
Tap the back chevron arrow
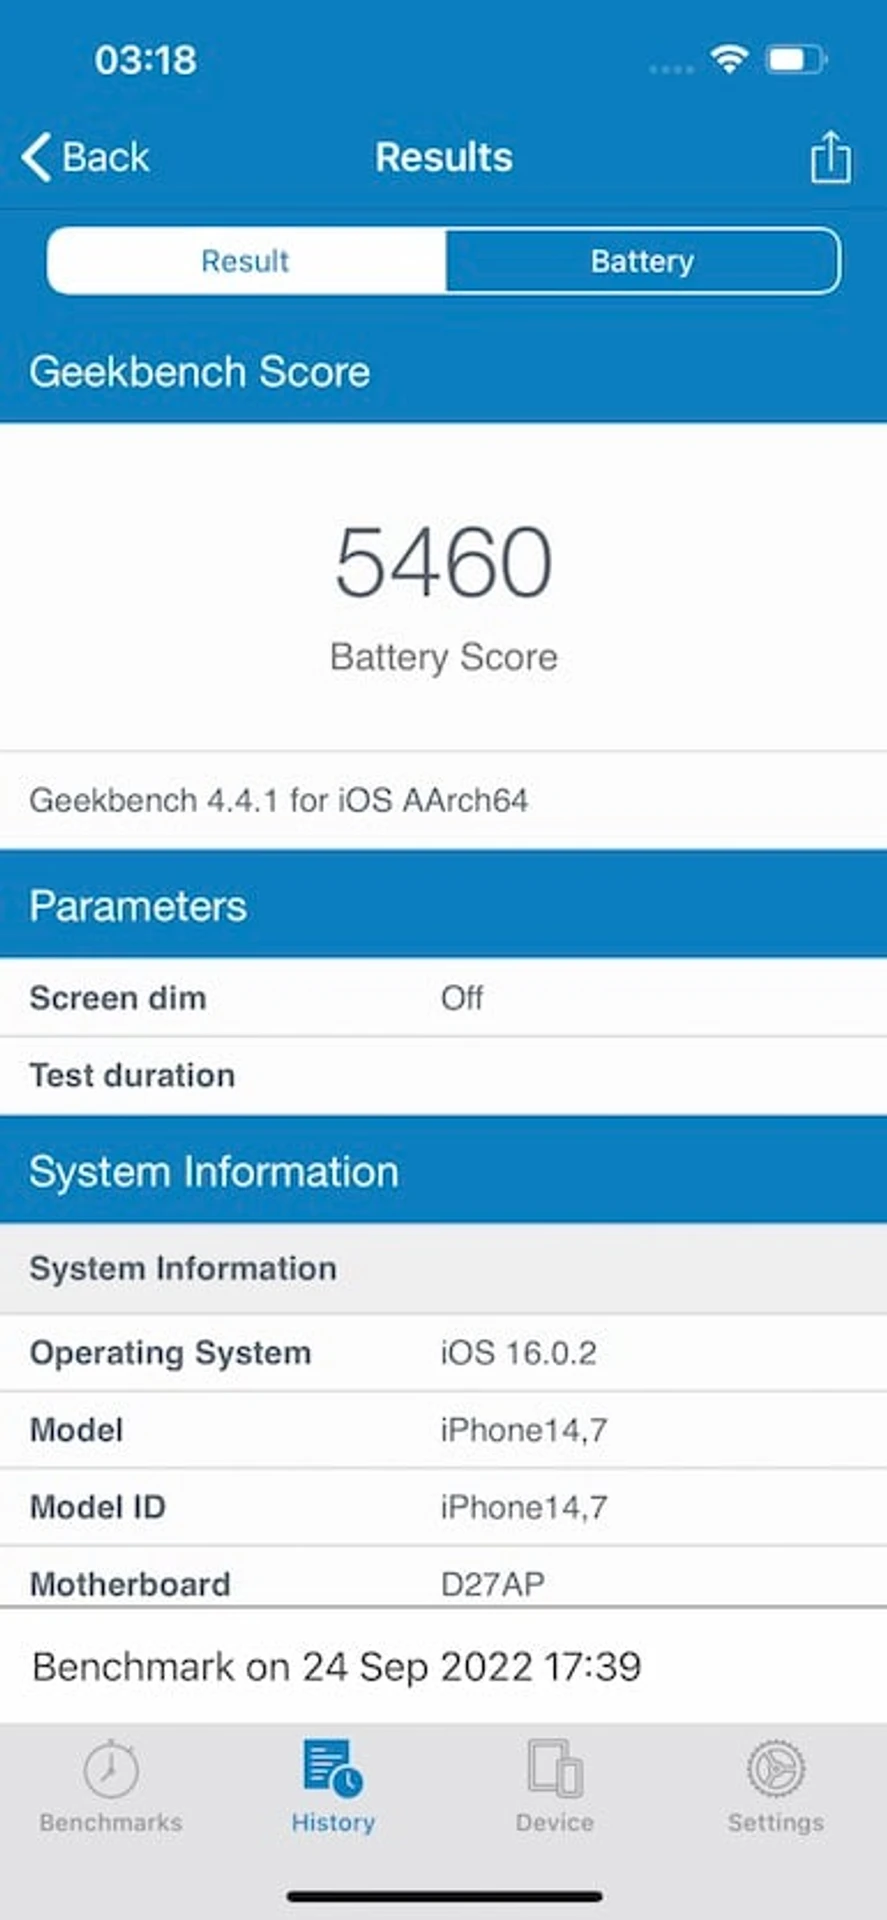[36, 157]
